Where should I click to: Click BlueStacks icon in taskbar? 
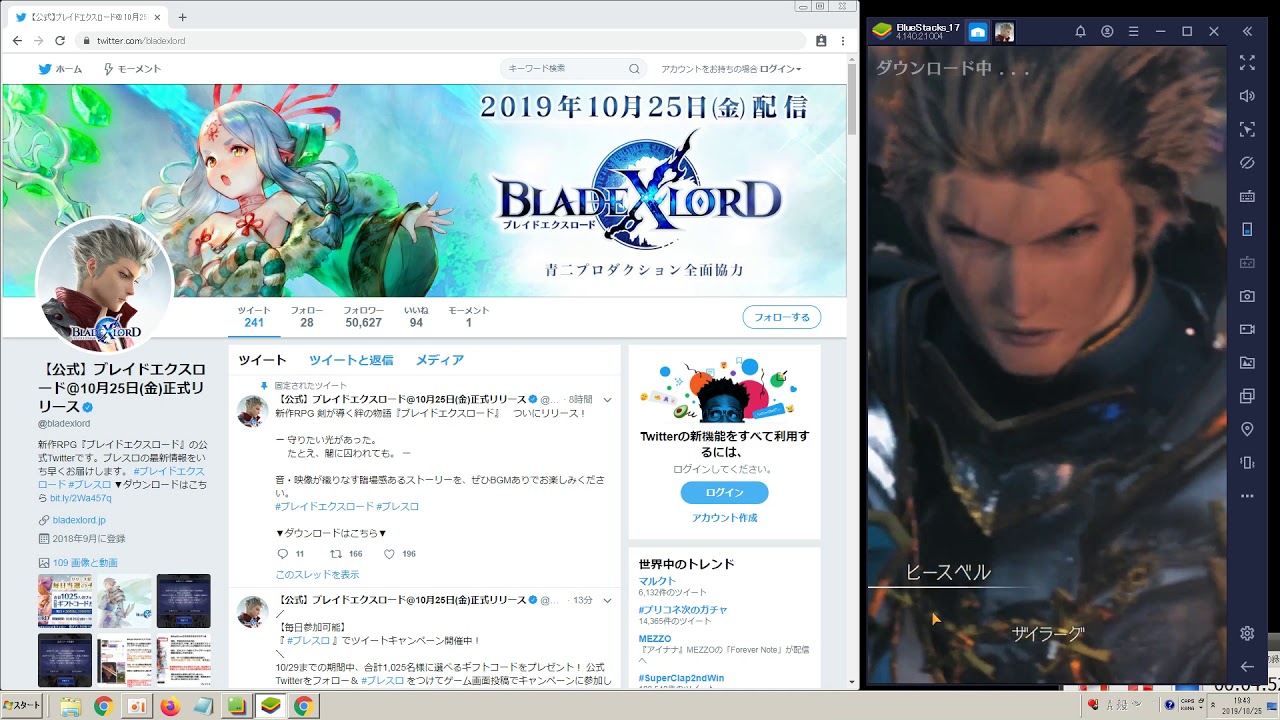pyautogui.click(x=270, y=706)
